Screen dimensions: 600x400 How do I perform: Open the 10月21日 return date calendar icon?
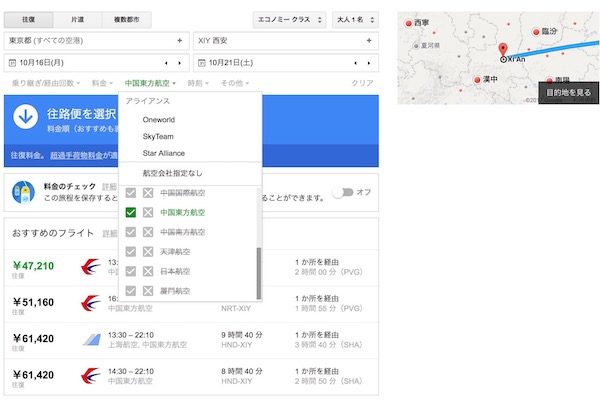202,63
